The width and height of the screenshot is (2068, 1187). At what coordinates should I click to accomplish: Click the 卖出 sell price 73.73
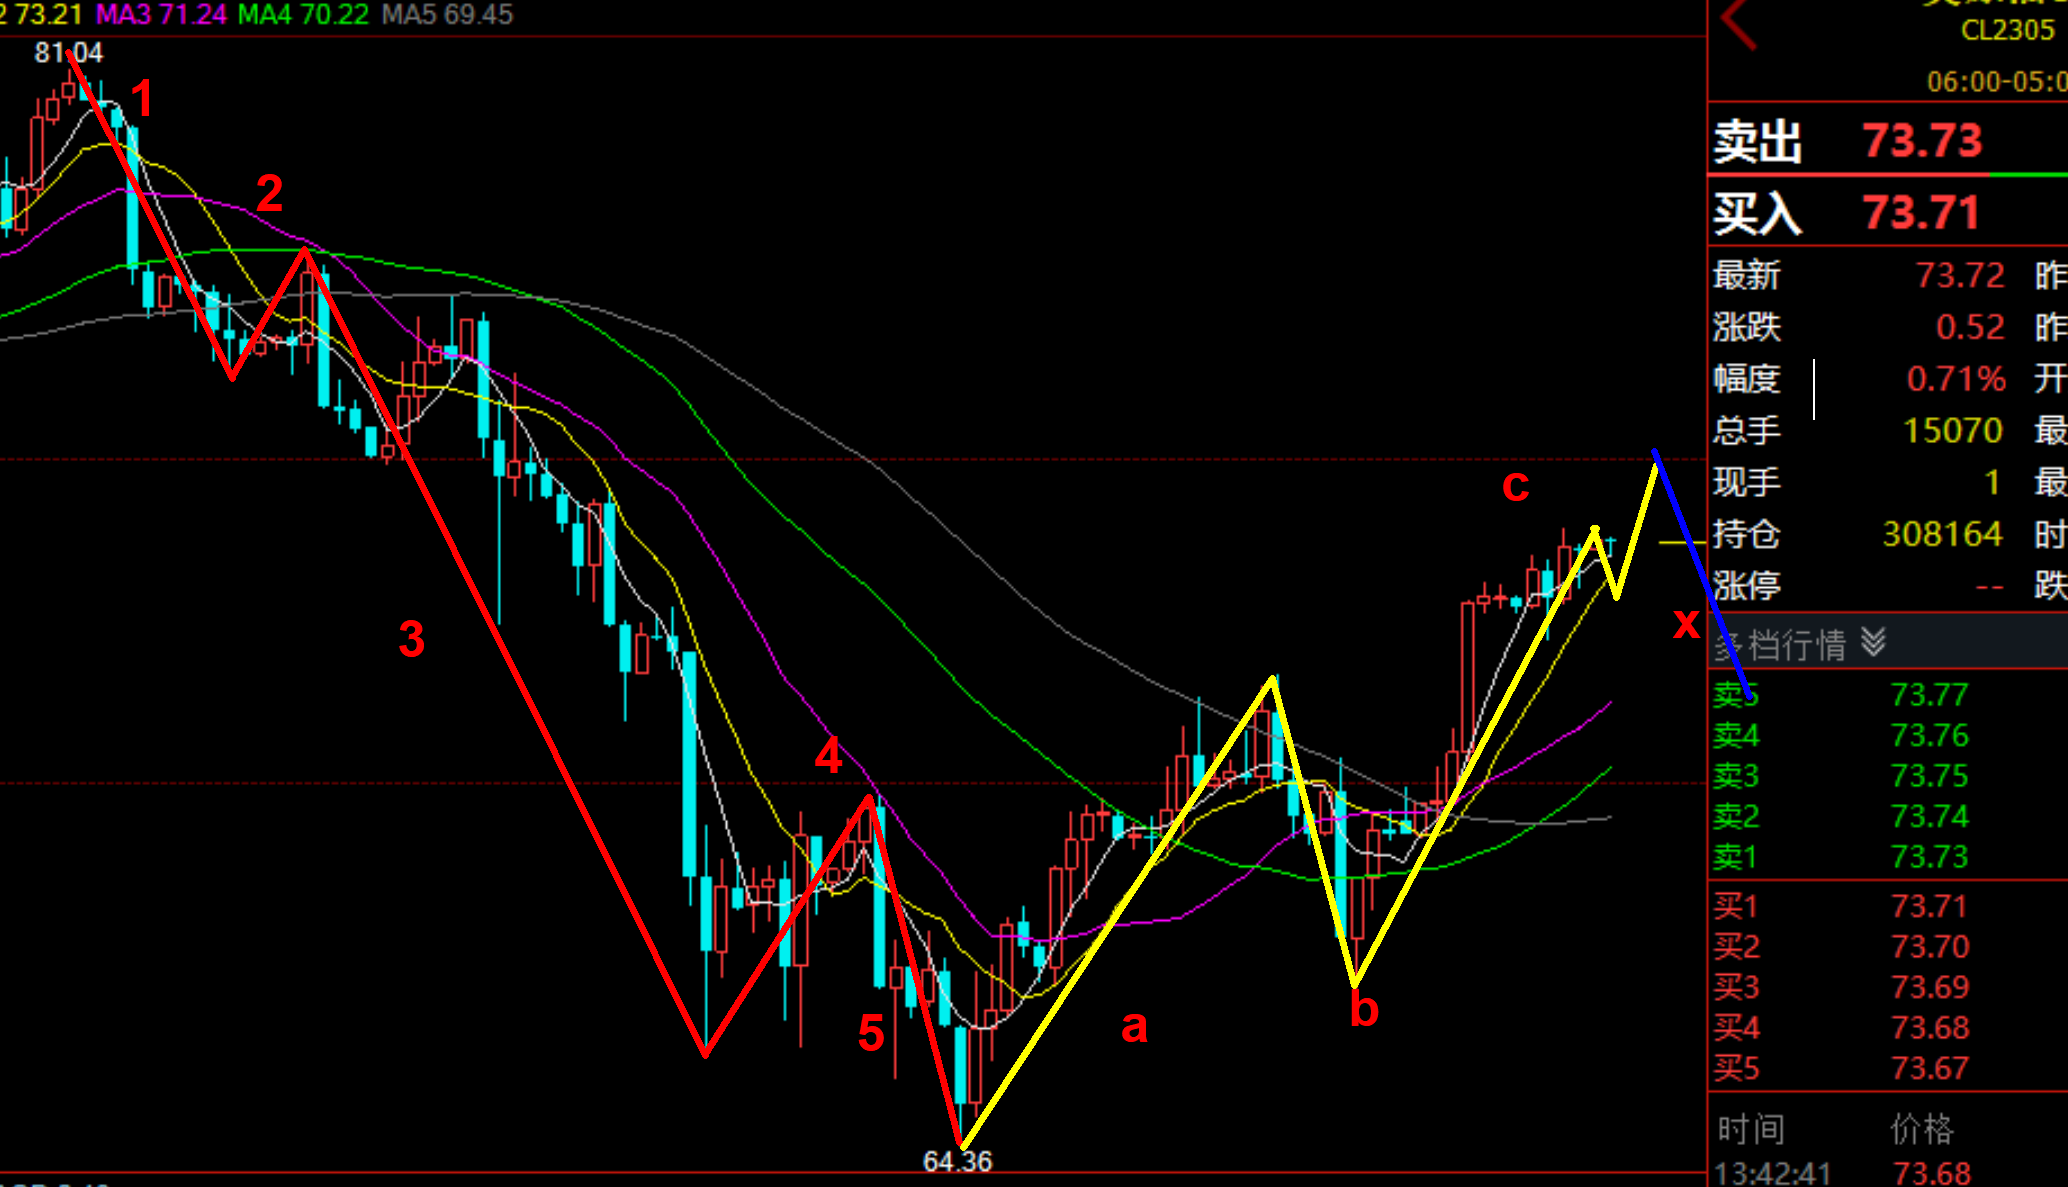tap(1921, 141)
